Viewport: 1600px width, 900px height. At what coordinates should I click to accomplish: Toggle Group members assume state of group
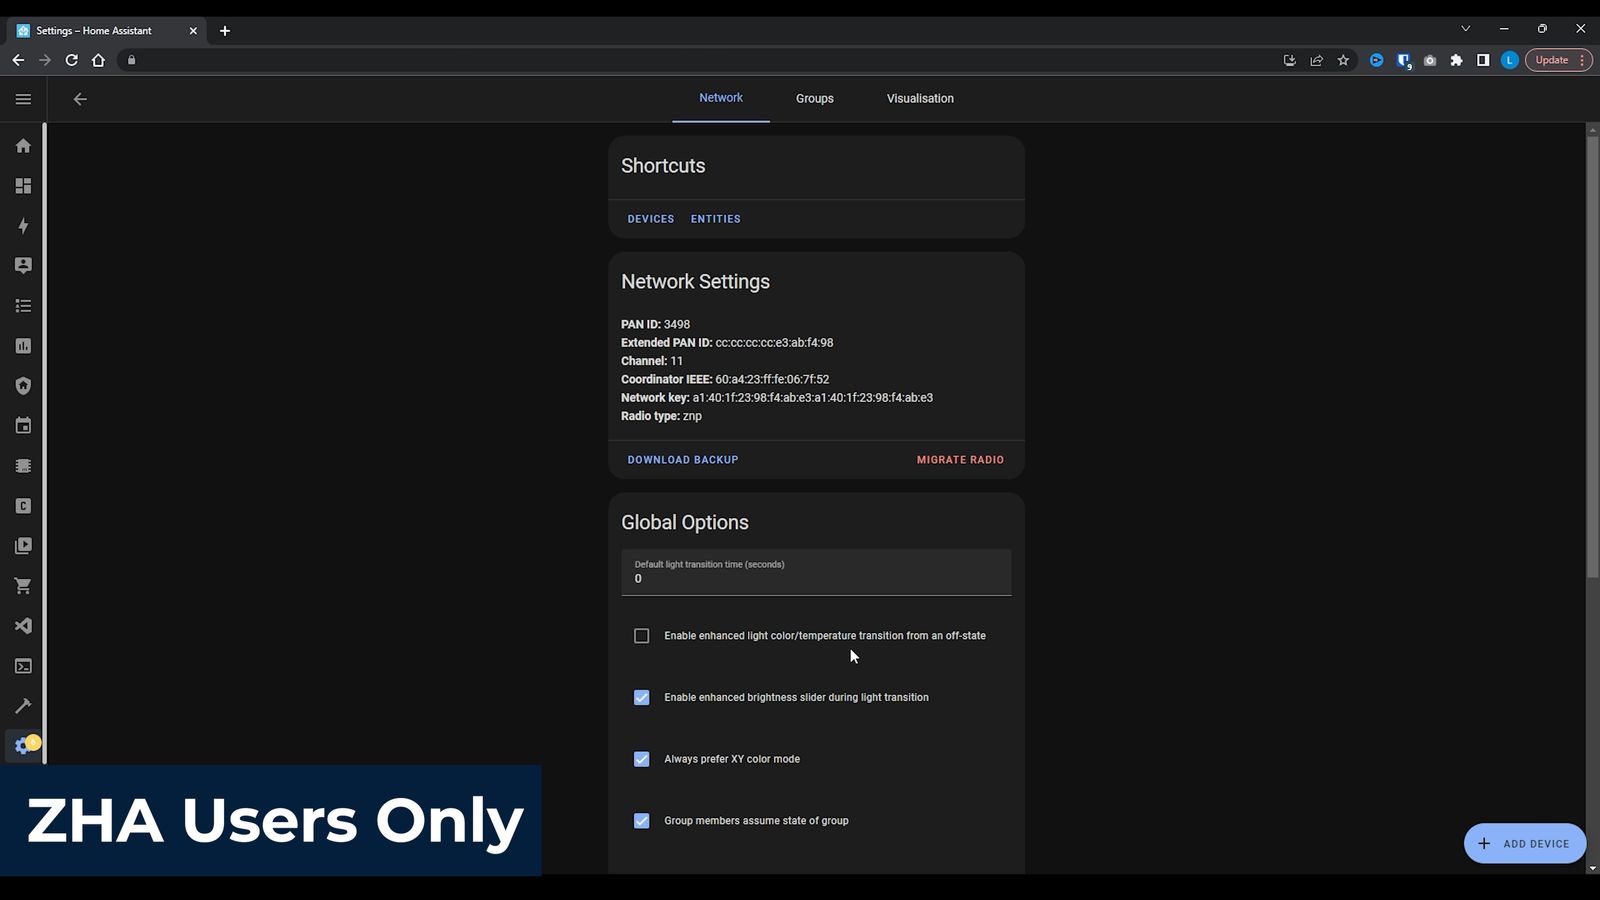[x=642, y=821]
